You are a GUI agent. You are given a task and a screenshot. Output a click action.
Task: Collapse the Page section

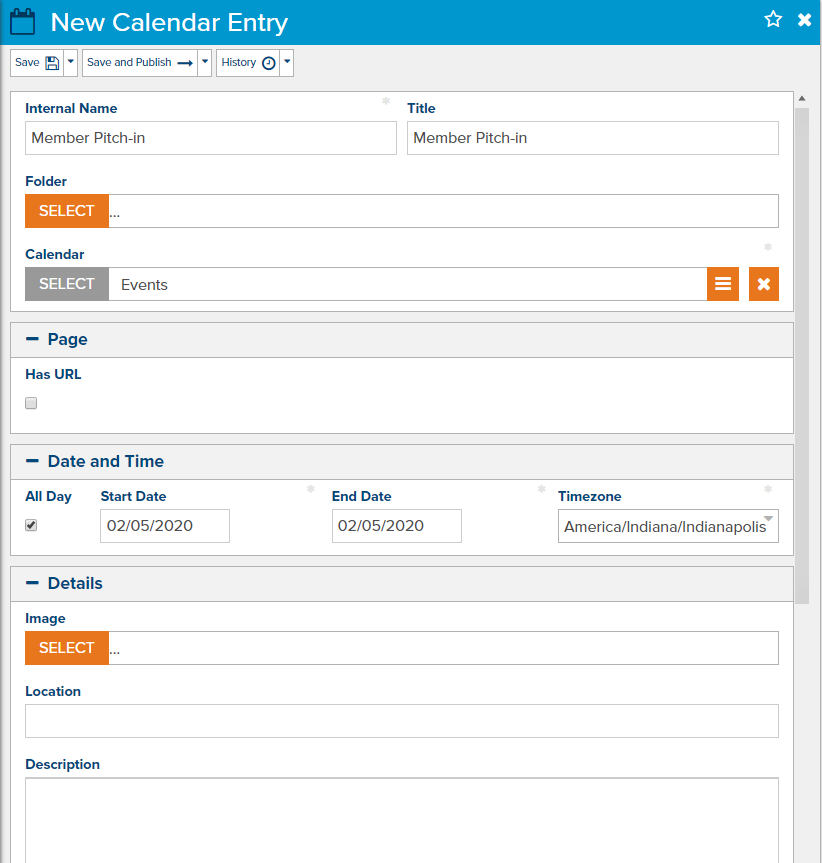coord(32,339)
